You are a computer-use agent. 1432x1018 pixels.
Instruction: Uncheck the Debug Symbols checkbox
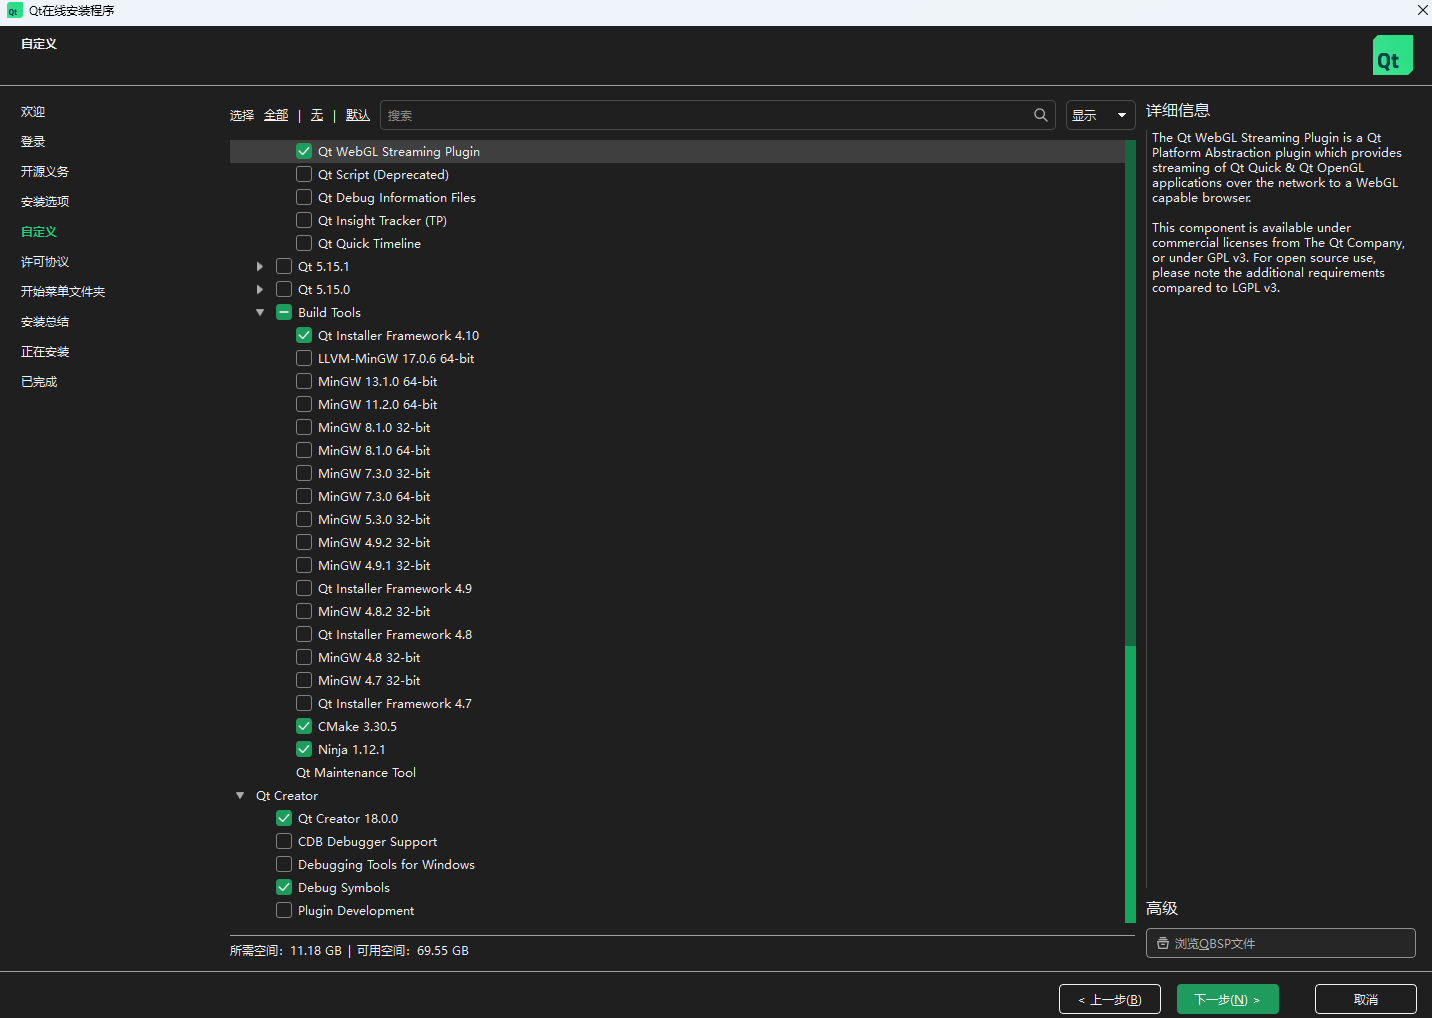[284, 887]
